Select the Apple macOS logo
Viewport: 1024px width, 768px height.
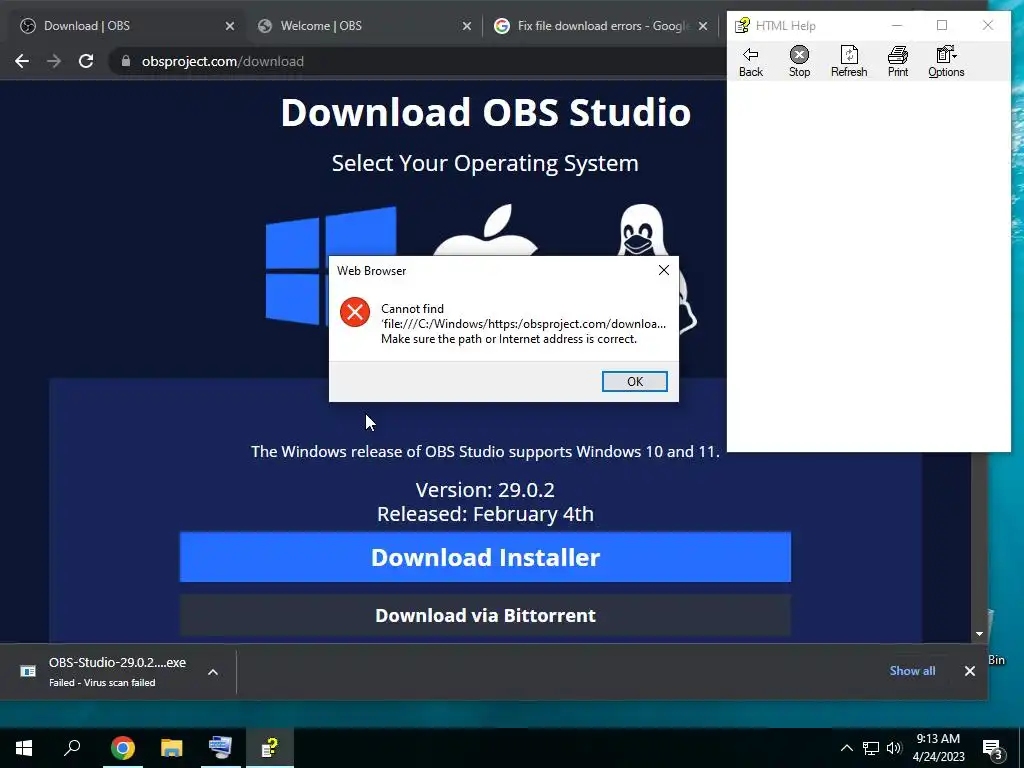485,230
